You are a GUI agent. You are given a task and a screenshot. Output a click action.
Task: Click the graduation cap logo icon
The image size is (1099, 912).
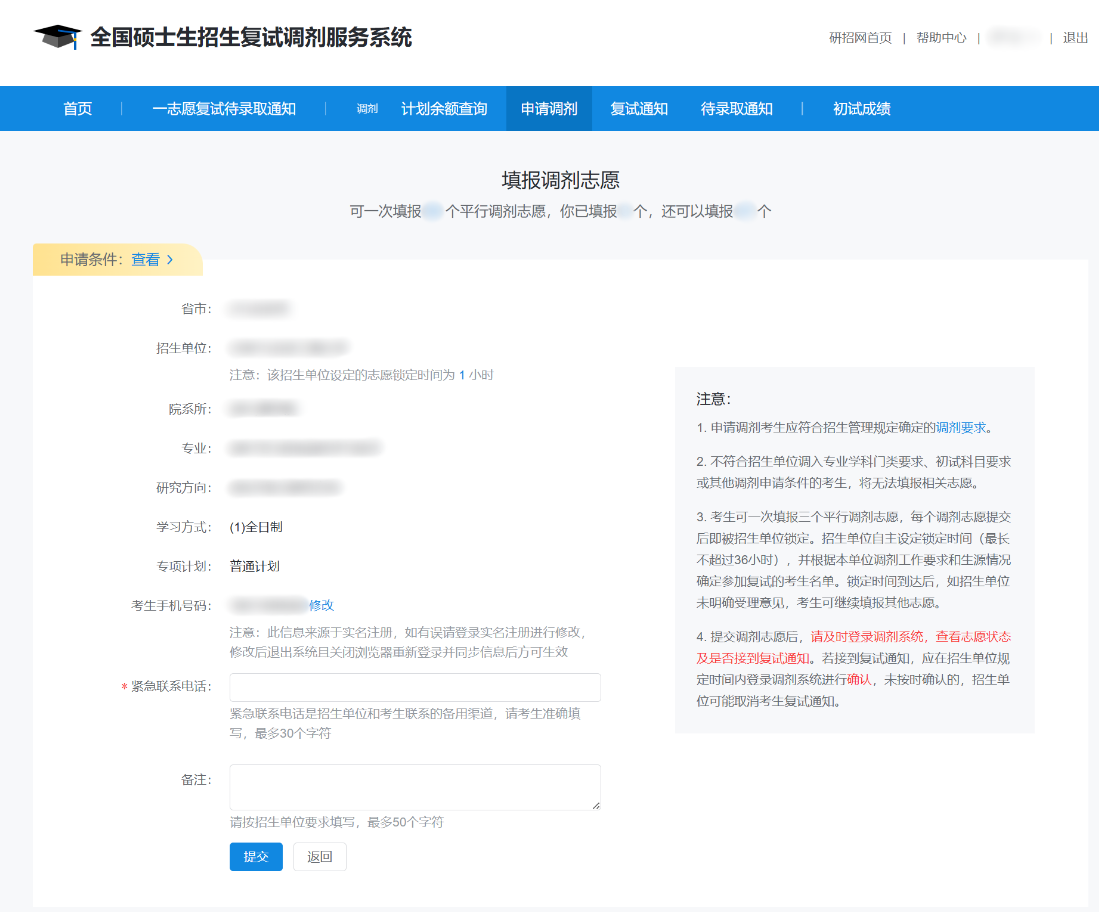tap(59, 36)
